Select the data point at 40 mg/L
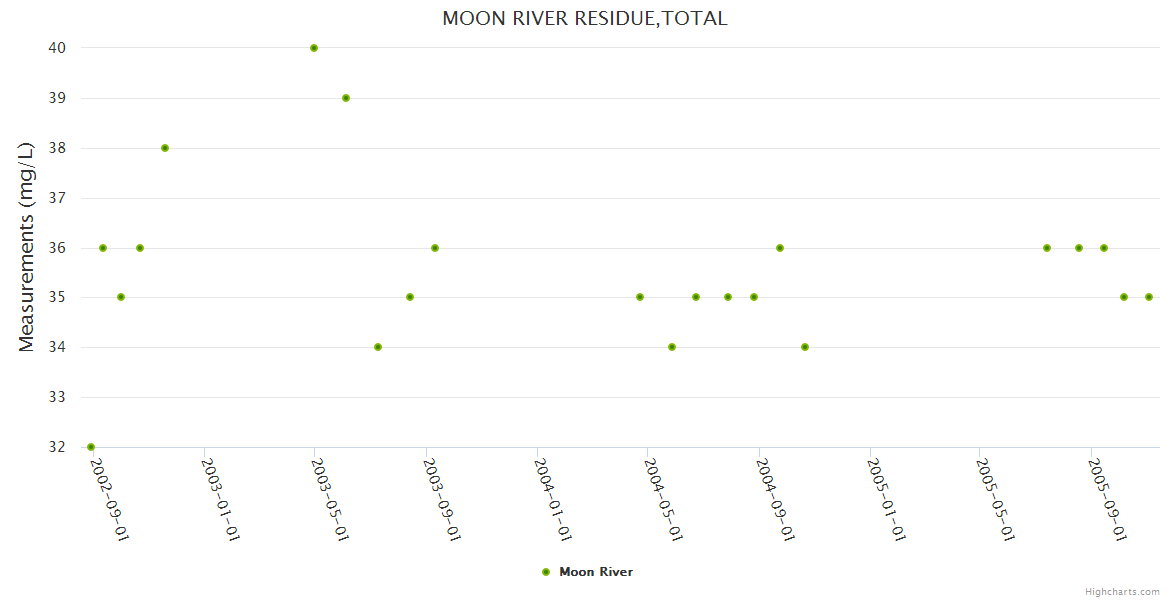The width and height of the screenshot is (1170, 600). click(x=314, y=48)
